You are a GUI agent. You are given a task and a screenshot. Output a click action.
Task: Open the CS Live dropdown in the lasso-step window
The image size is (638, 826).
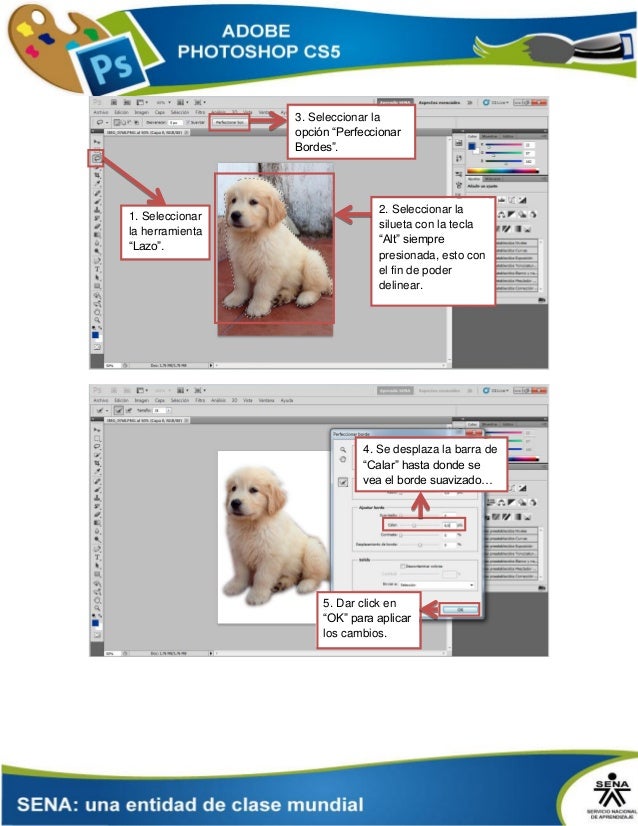pyautogui.click(x=496, y=102)
